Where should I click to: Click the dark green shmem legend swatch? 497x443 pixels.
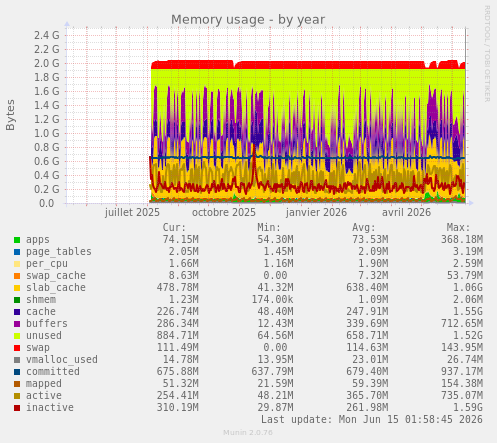click(x=17, y=300)
